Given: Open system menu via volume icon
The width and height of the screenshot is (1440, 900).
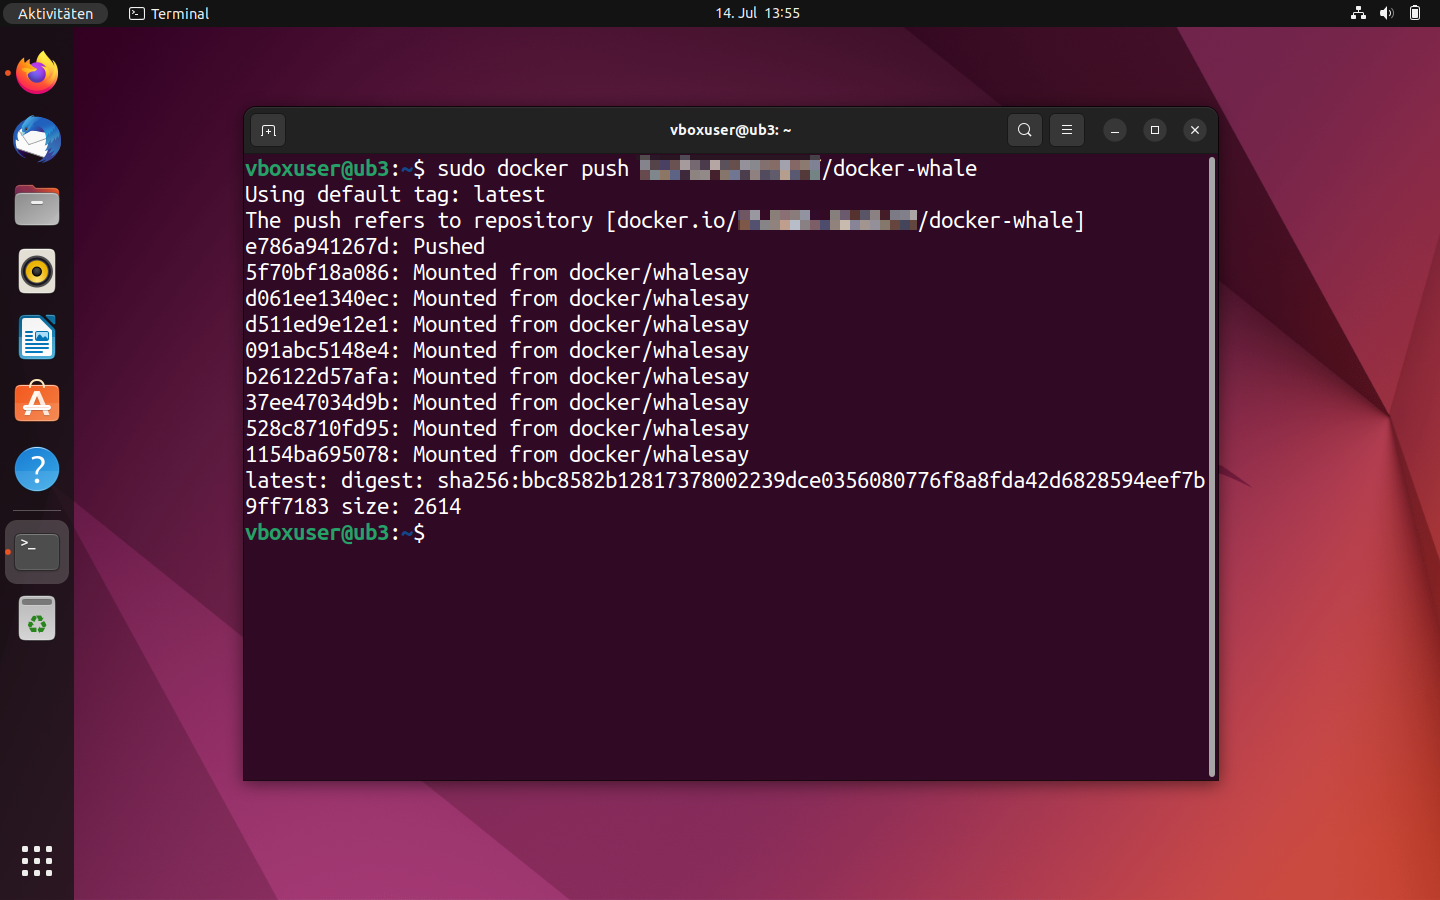Looking at the screenshot, I should tap(1386, 13).
